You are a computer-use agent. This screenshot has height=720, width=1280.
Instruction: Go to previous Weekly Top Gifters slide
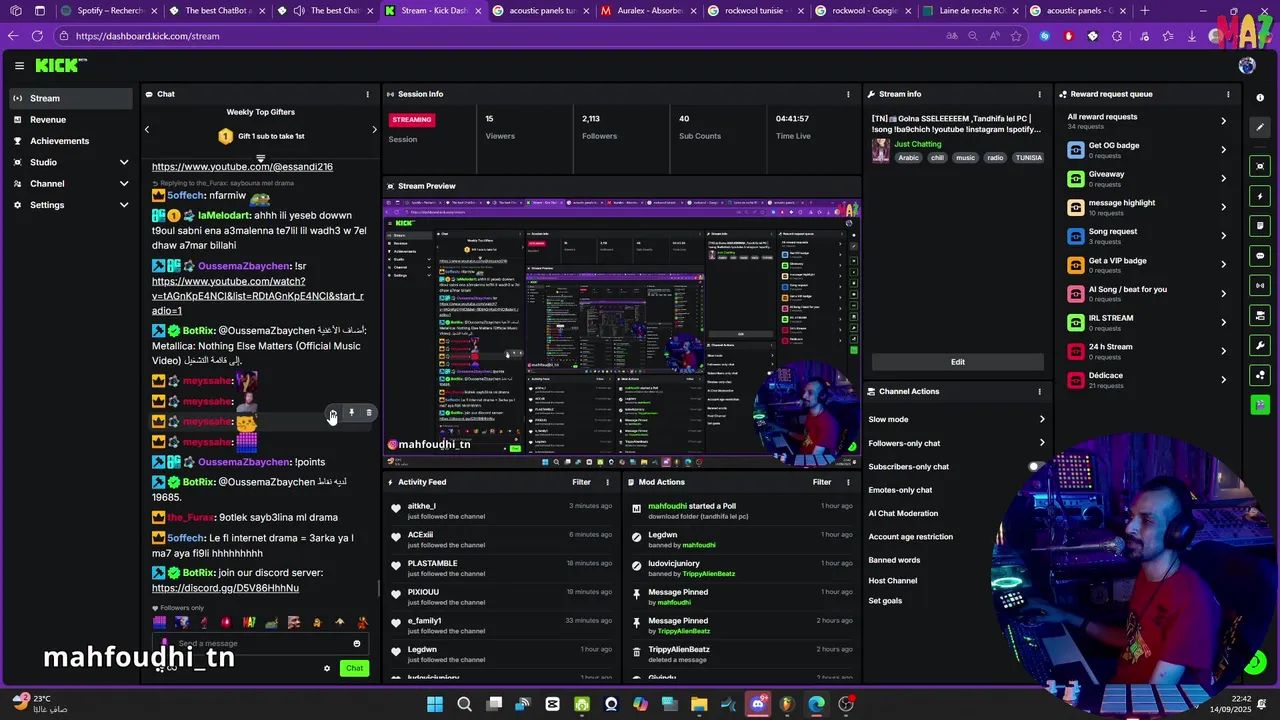point(147,129)
